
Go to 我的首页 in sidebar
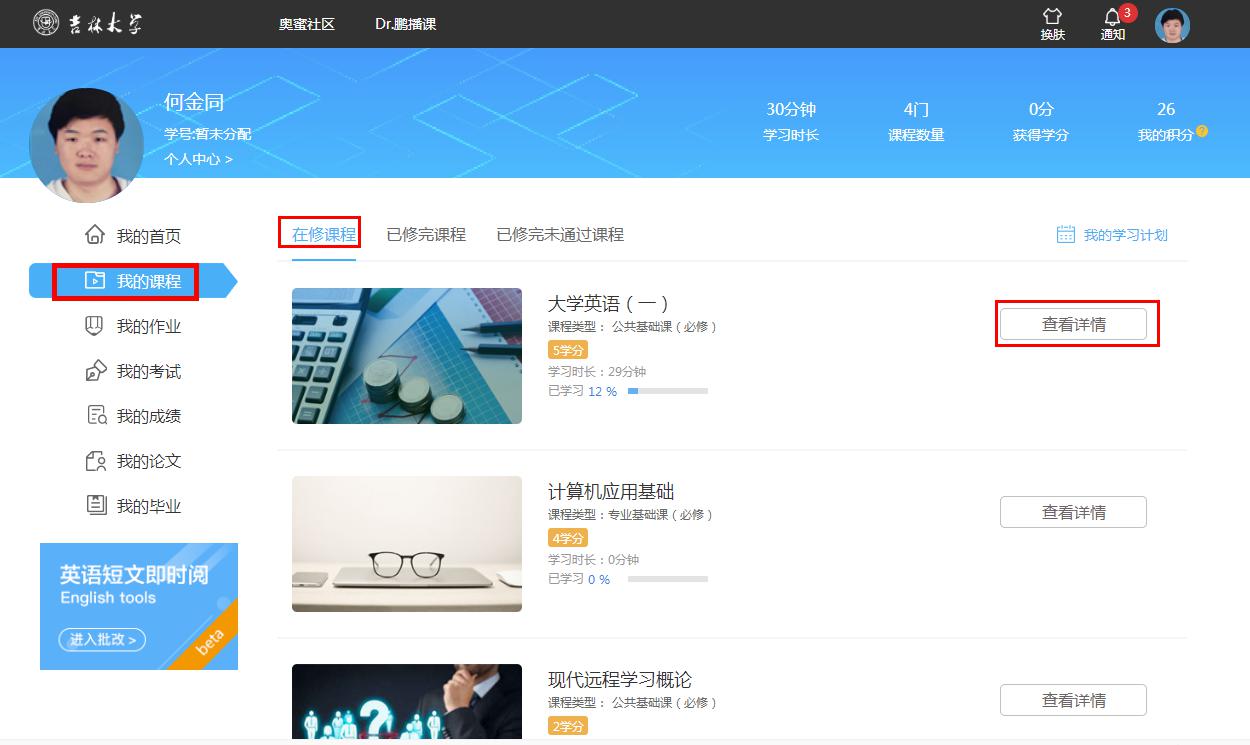click(149, 236)
